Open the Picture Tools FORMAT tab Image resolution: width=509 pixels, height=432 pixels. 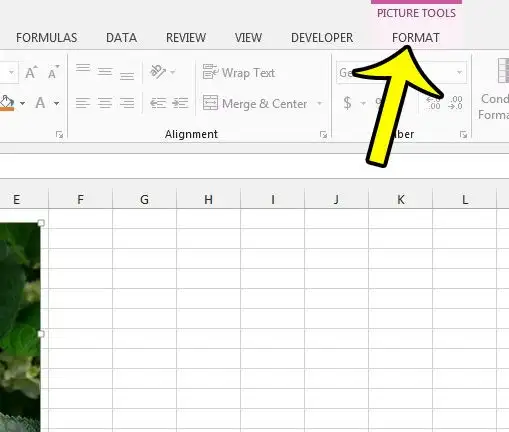pos(416,38)
